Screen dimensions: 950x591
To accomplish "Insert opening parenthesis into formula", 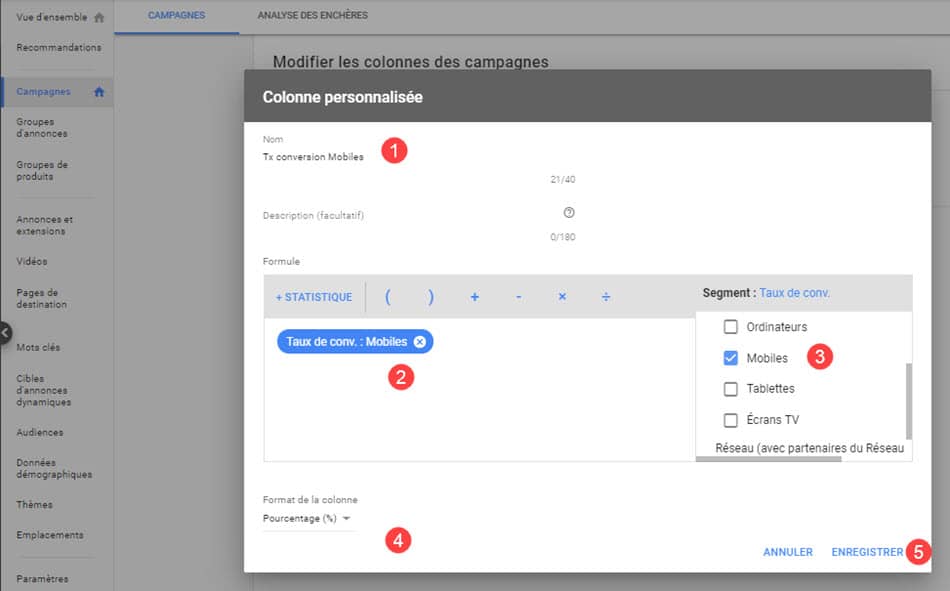I will click(x=388, y=297).
